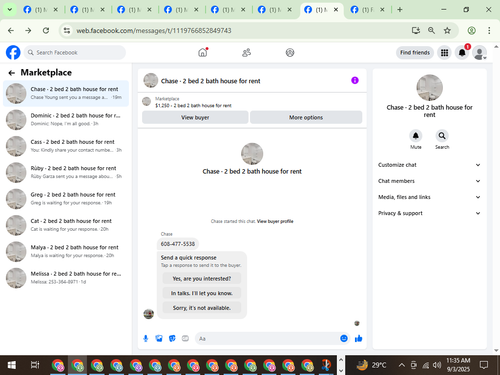Click the More options button

point(306,117)
